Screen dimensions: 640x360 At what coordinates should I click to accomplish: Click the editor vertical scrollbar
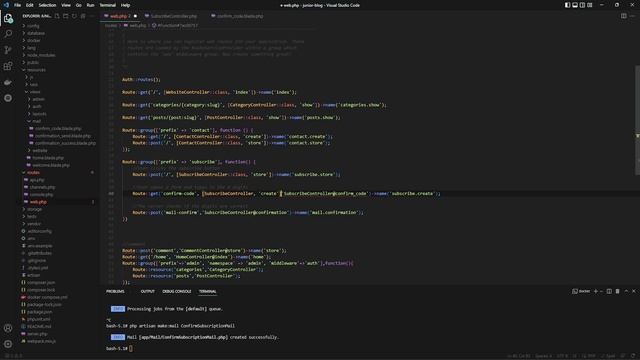tap(637, 120)
